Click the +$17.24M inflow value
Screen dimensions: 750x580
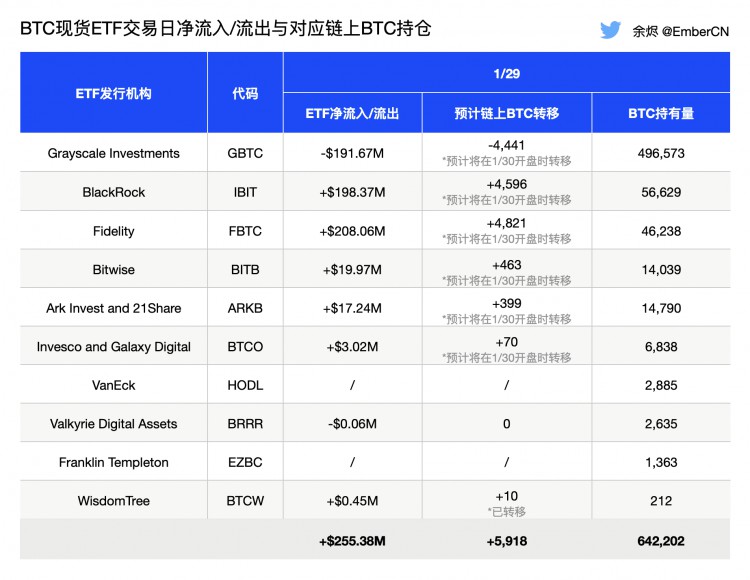(353, 308)
